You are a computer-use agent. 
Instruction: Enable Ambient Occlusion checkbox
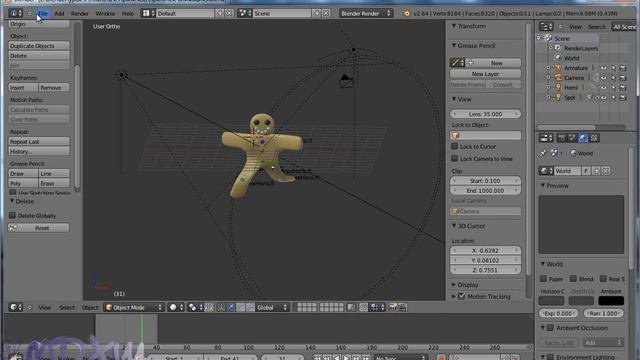pos(551,327)
